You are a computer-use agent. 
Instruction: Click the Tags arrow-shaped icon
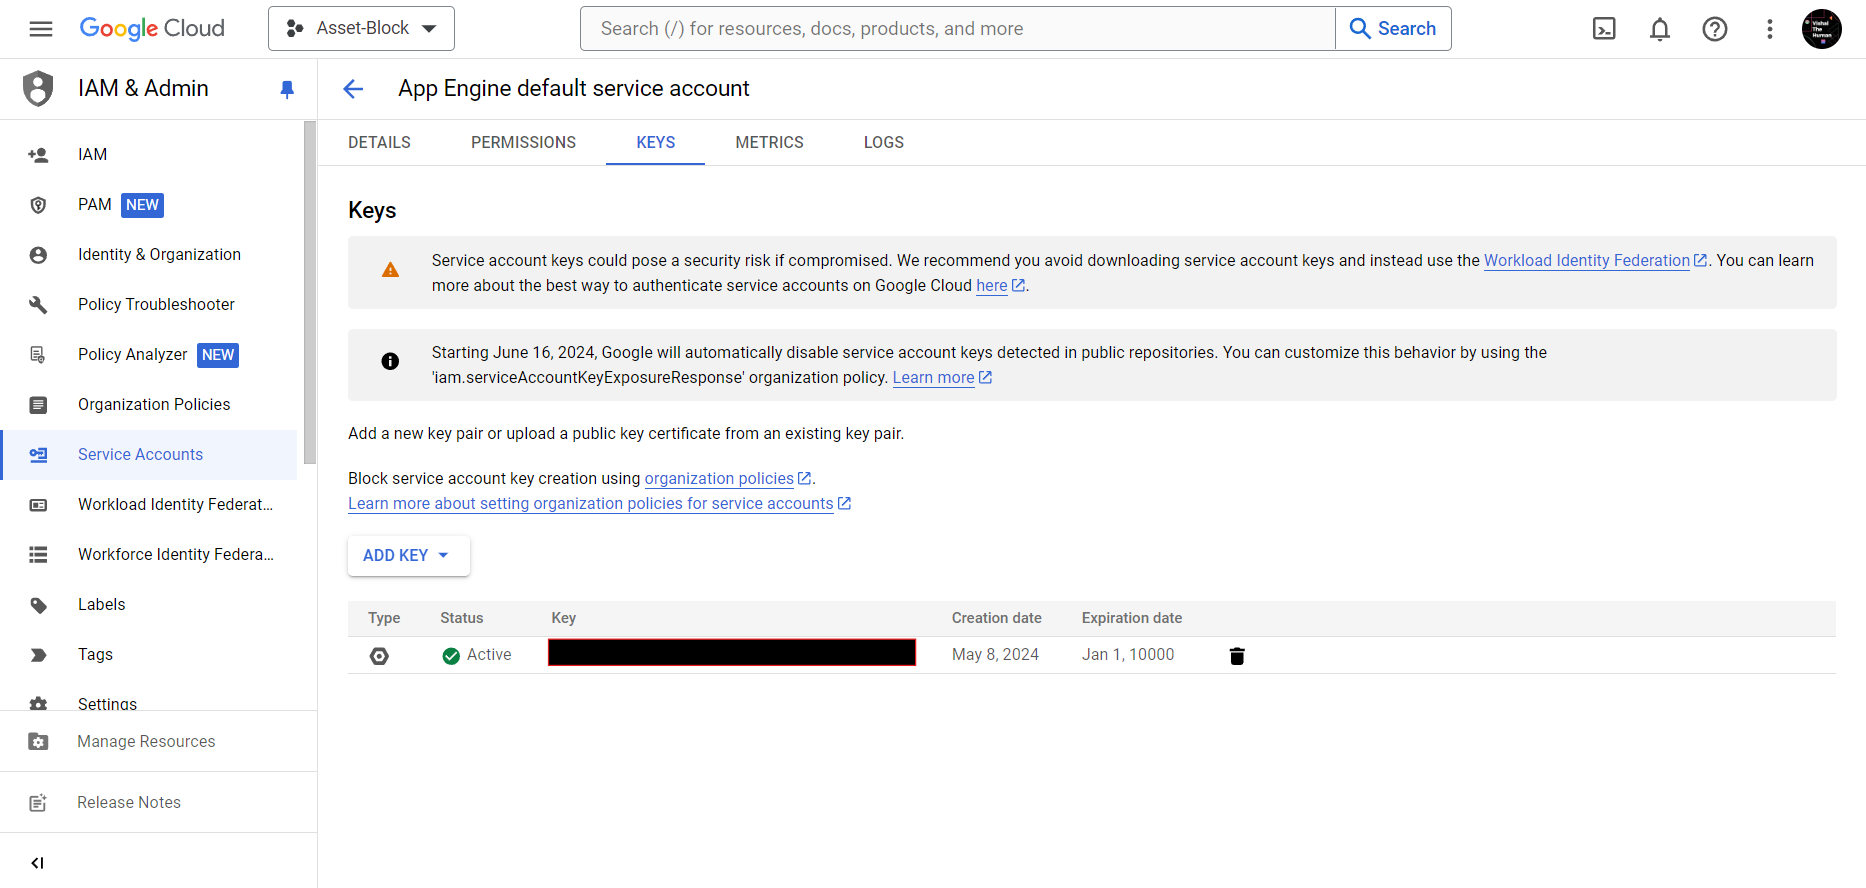(x=38, y=655)
